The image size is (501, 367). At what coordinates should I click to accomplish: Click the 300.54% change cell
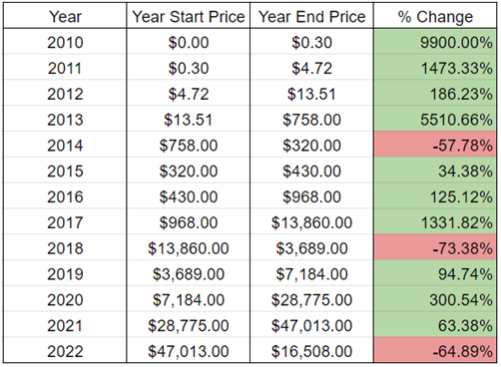(x=435, y=299)
